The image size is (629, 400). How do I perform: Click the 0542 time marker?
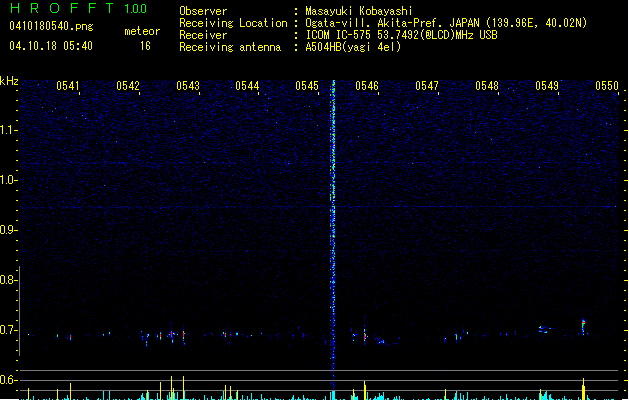pos(128,86)
